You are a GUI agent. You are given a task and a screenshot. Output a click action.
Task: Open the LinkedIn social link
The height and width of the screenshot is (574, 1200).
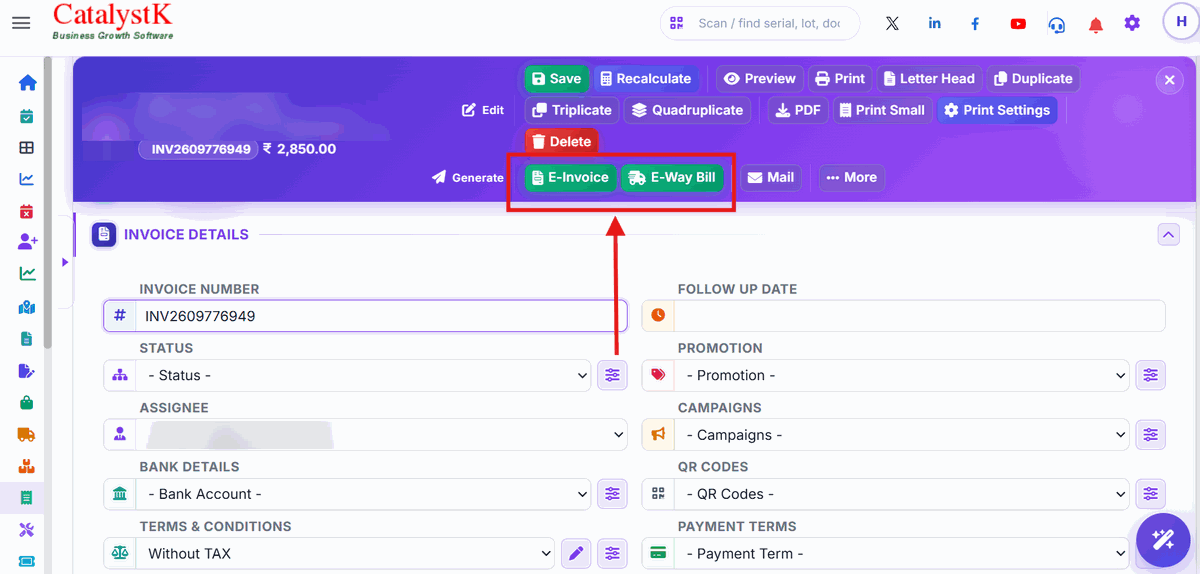934,23
